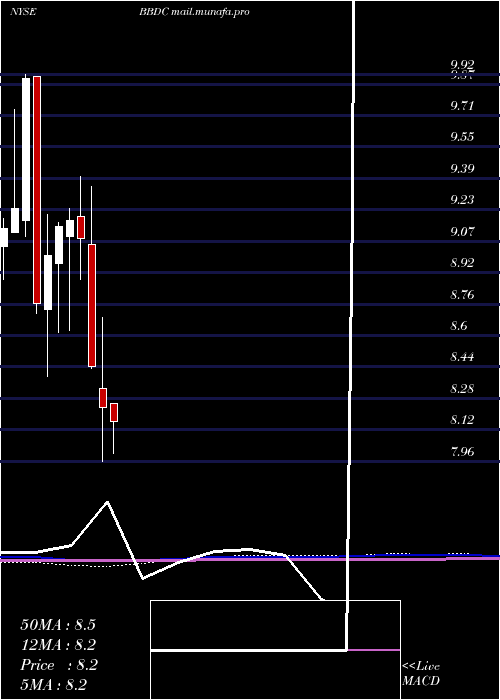This screenshot has width=500, height=700.
Task: Select the 7.96 price axis label
Action: (x=462, y=451)
